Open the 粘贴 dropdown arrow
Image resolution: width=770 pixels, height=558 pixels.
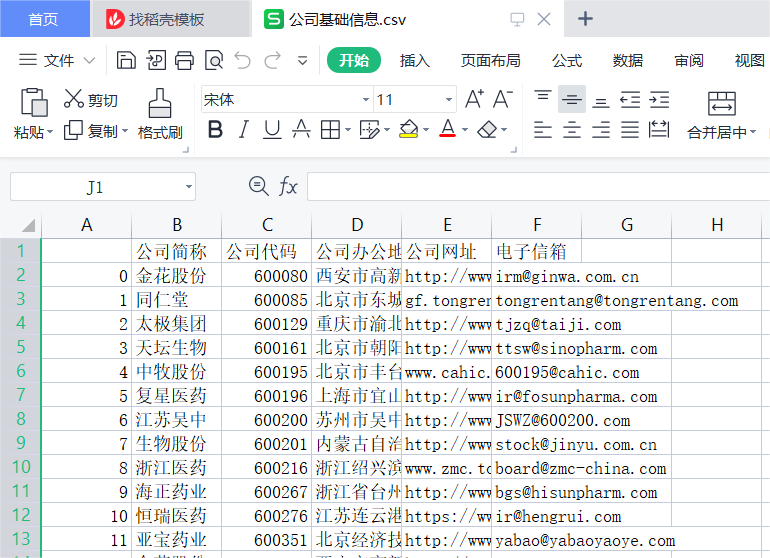(49, 132)
